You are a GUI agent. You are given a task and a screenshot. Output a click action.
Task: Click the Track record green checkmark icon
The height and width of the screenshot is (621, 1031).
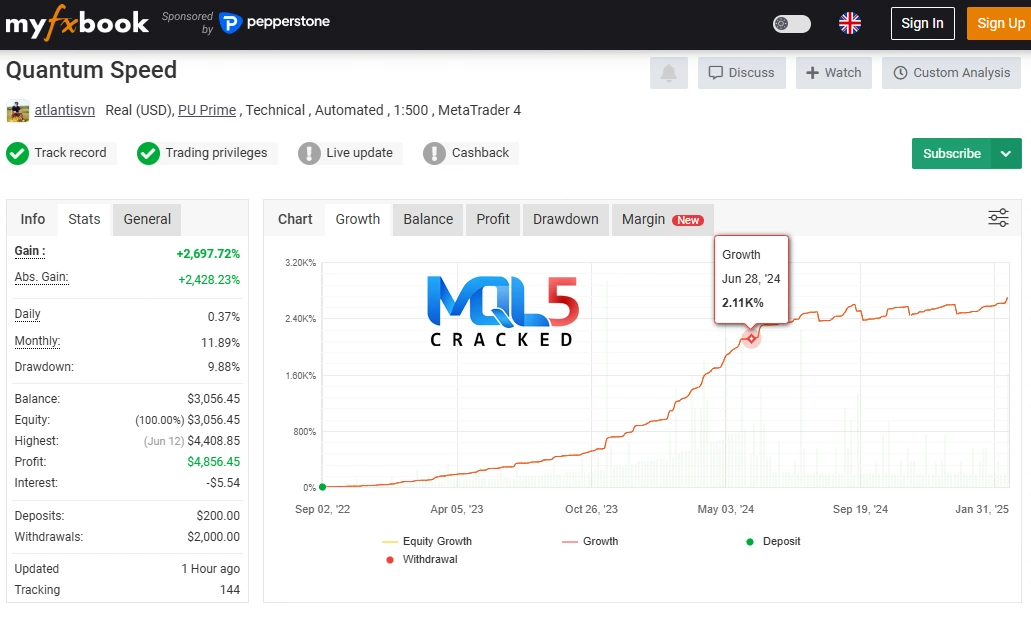[17, 153]
